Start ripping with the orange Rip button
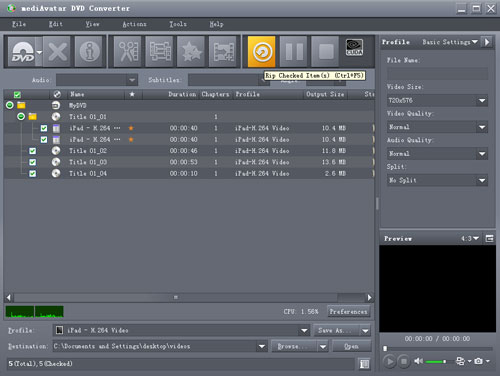Image resolution: width=500 pixels, height=376 pixels. [x=262, y=52]
